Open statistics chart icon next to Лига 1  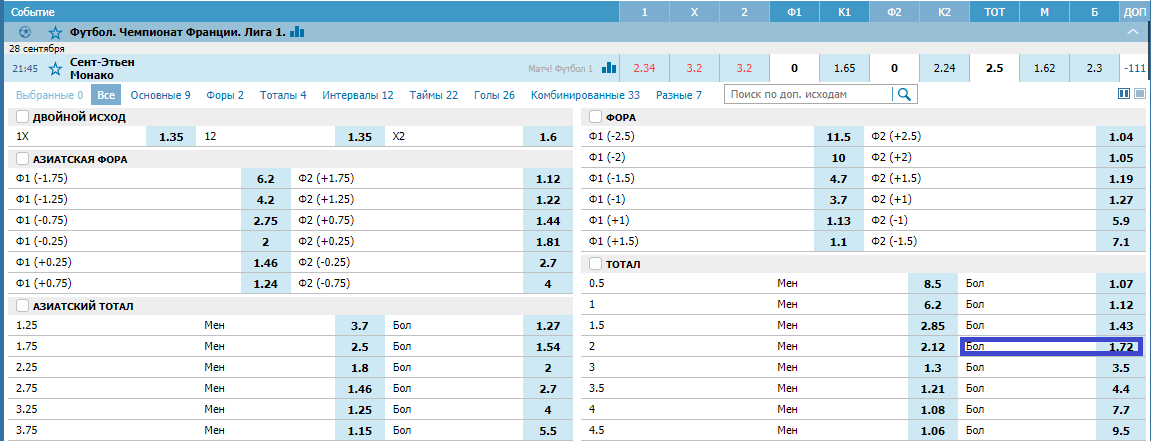297,32
